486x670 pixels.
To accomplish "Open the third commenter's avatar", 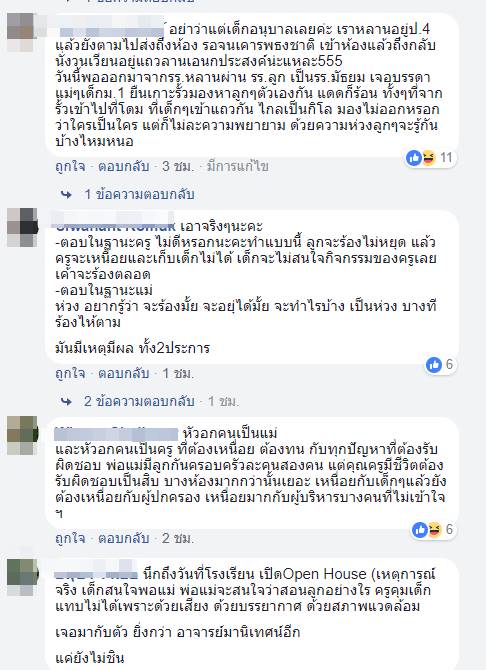I will coord(22,435).
